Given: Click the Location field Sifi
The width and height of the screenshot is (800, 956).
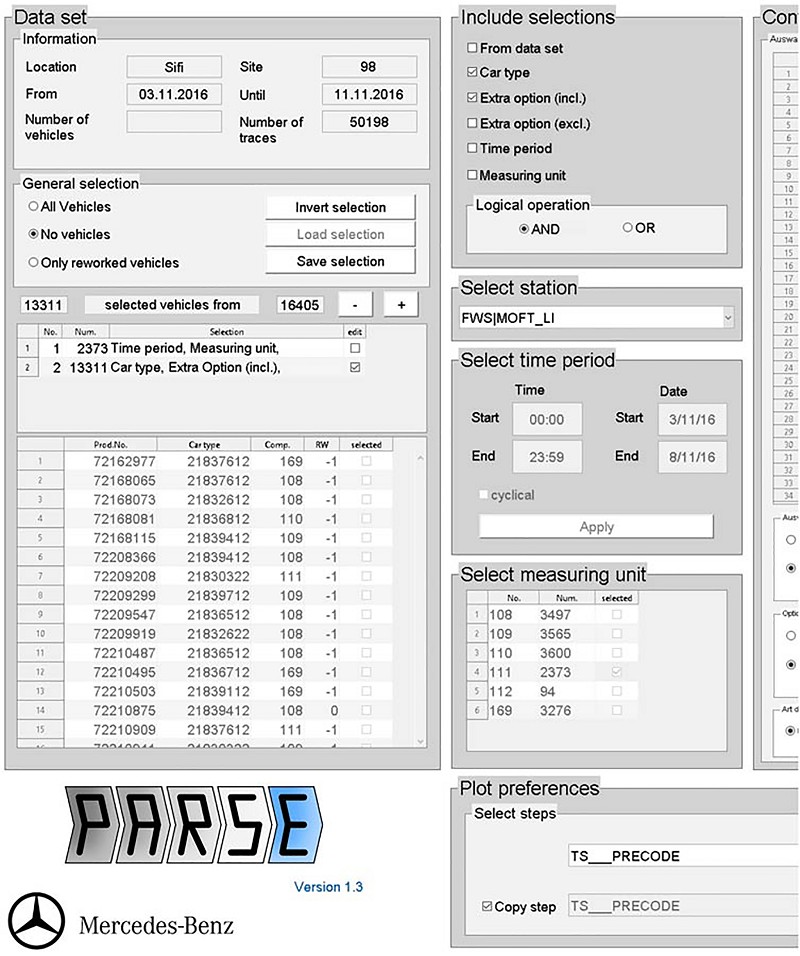Looking at the screenshot, I should coord(174,67).
